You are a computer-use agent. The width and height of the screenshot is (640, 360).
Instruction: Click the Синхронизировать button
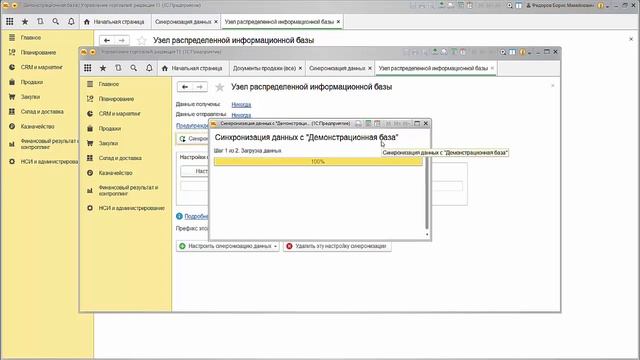[x=193, y=139]
